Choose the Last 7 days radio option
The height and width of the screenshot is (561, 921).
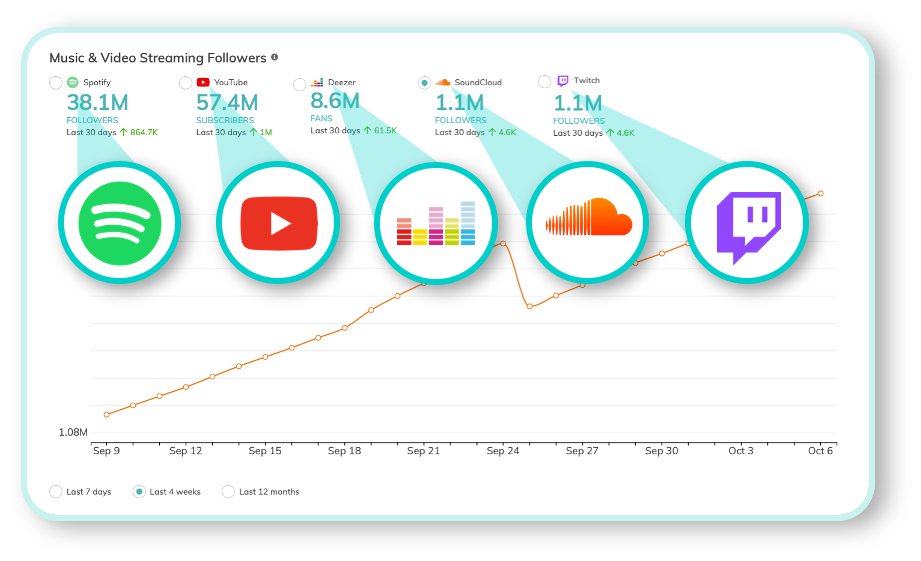tap(56, 492)
